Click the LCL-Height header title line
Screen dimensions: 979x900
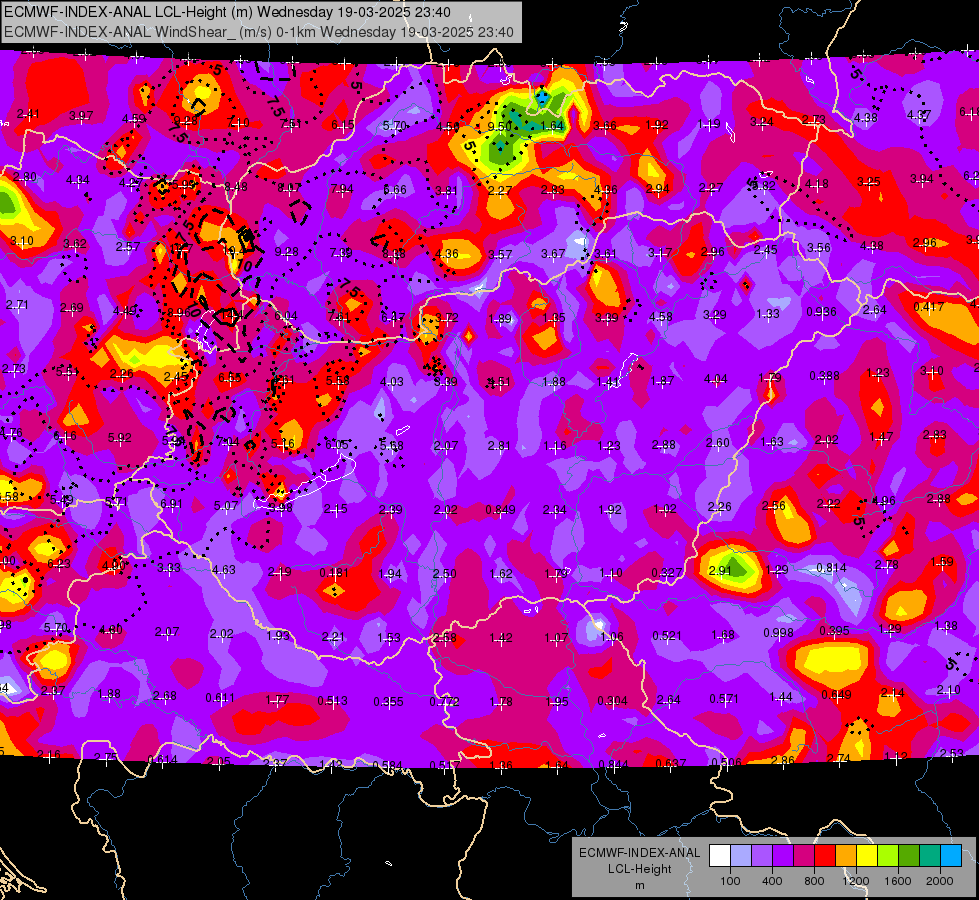(228, 12)
